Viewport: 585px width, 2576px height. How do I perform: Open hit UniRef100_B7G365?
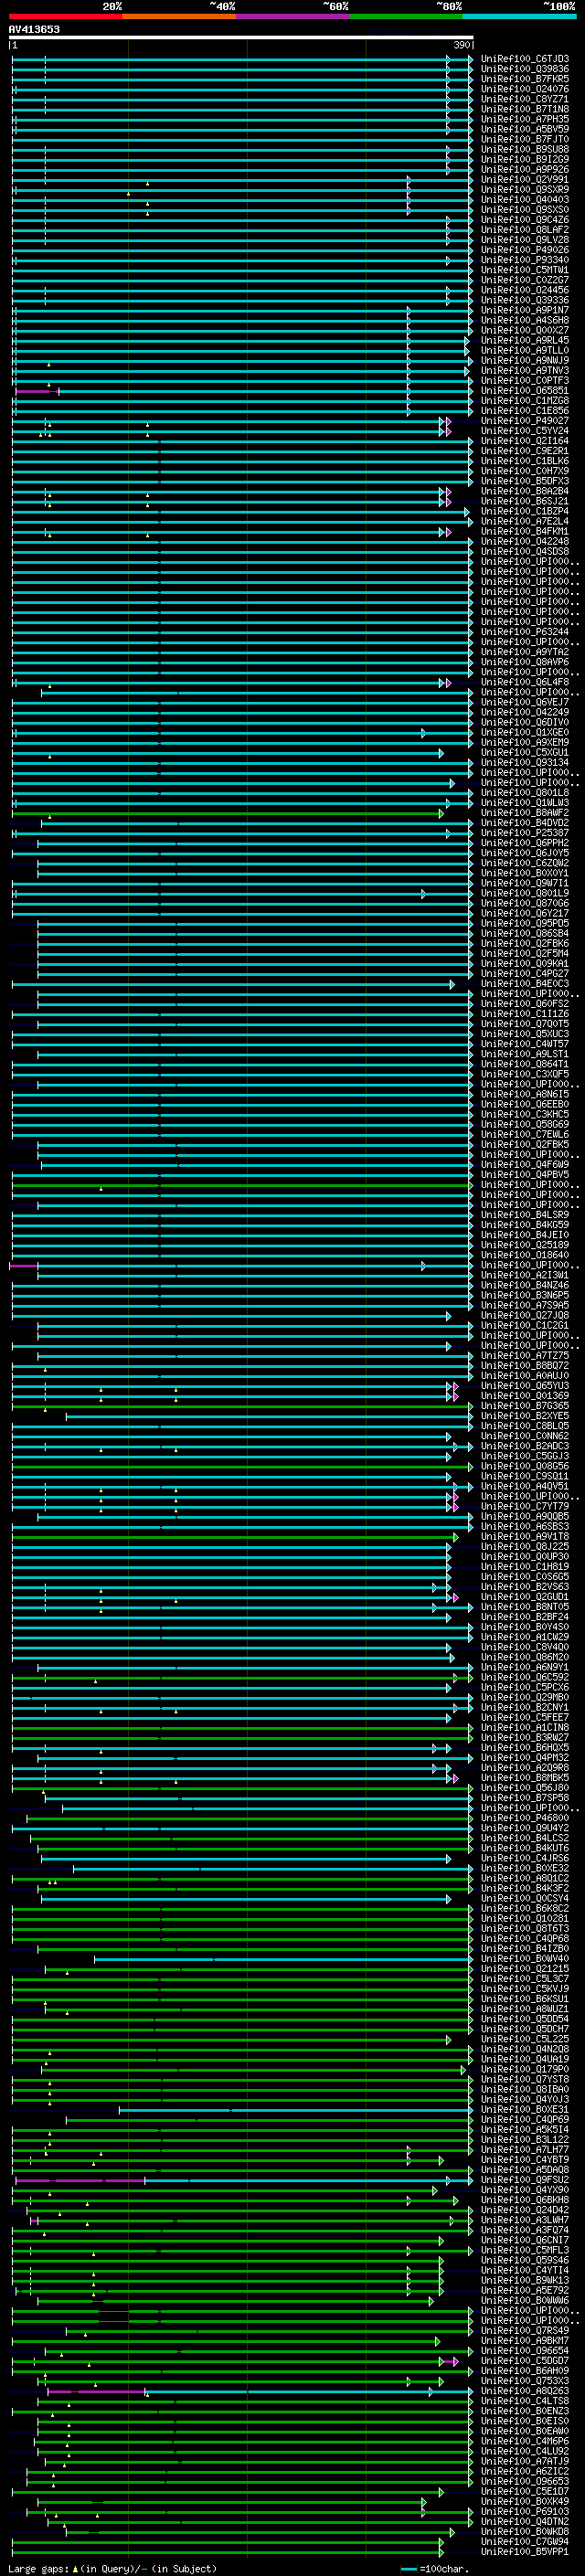click(x=525, y=1406)
